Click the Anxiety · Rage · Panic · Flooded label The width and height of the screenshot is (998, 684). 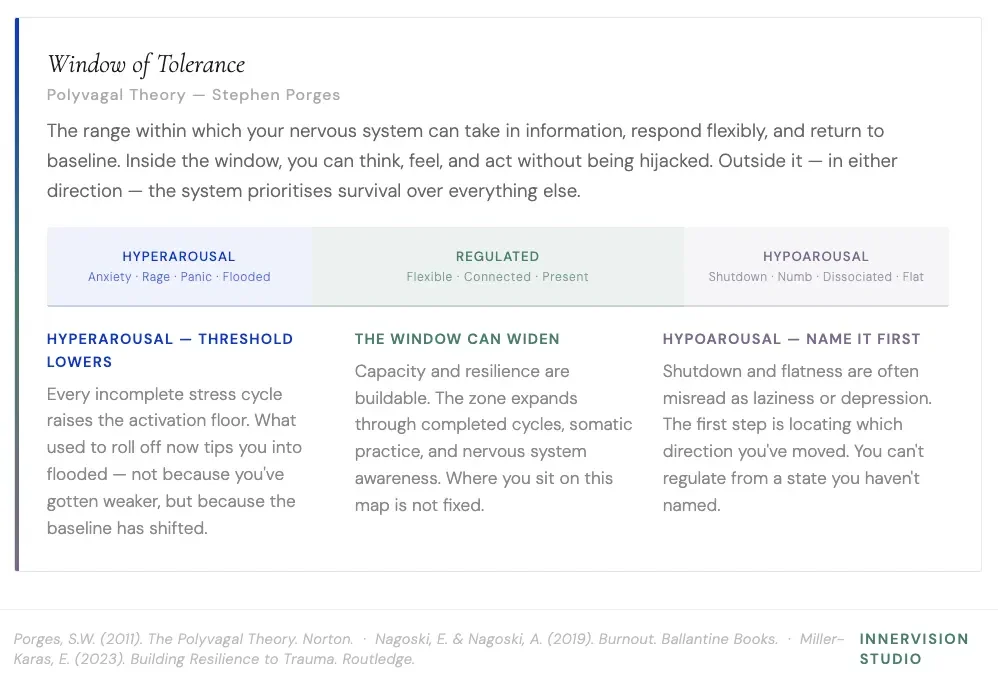coord(179,277)
